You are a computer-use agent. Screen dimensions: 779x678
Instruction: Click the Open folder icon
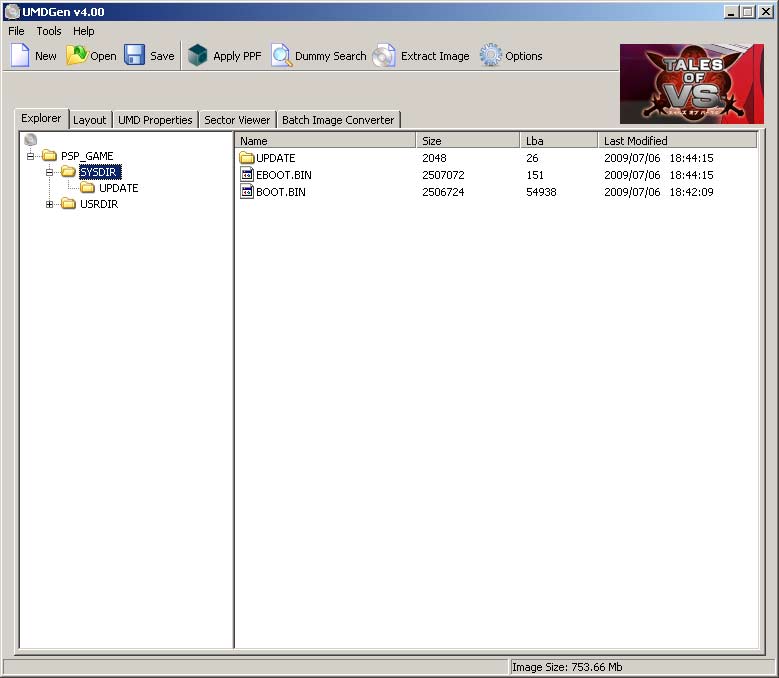tap(77, 55)
